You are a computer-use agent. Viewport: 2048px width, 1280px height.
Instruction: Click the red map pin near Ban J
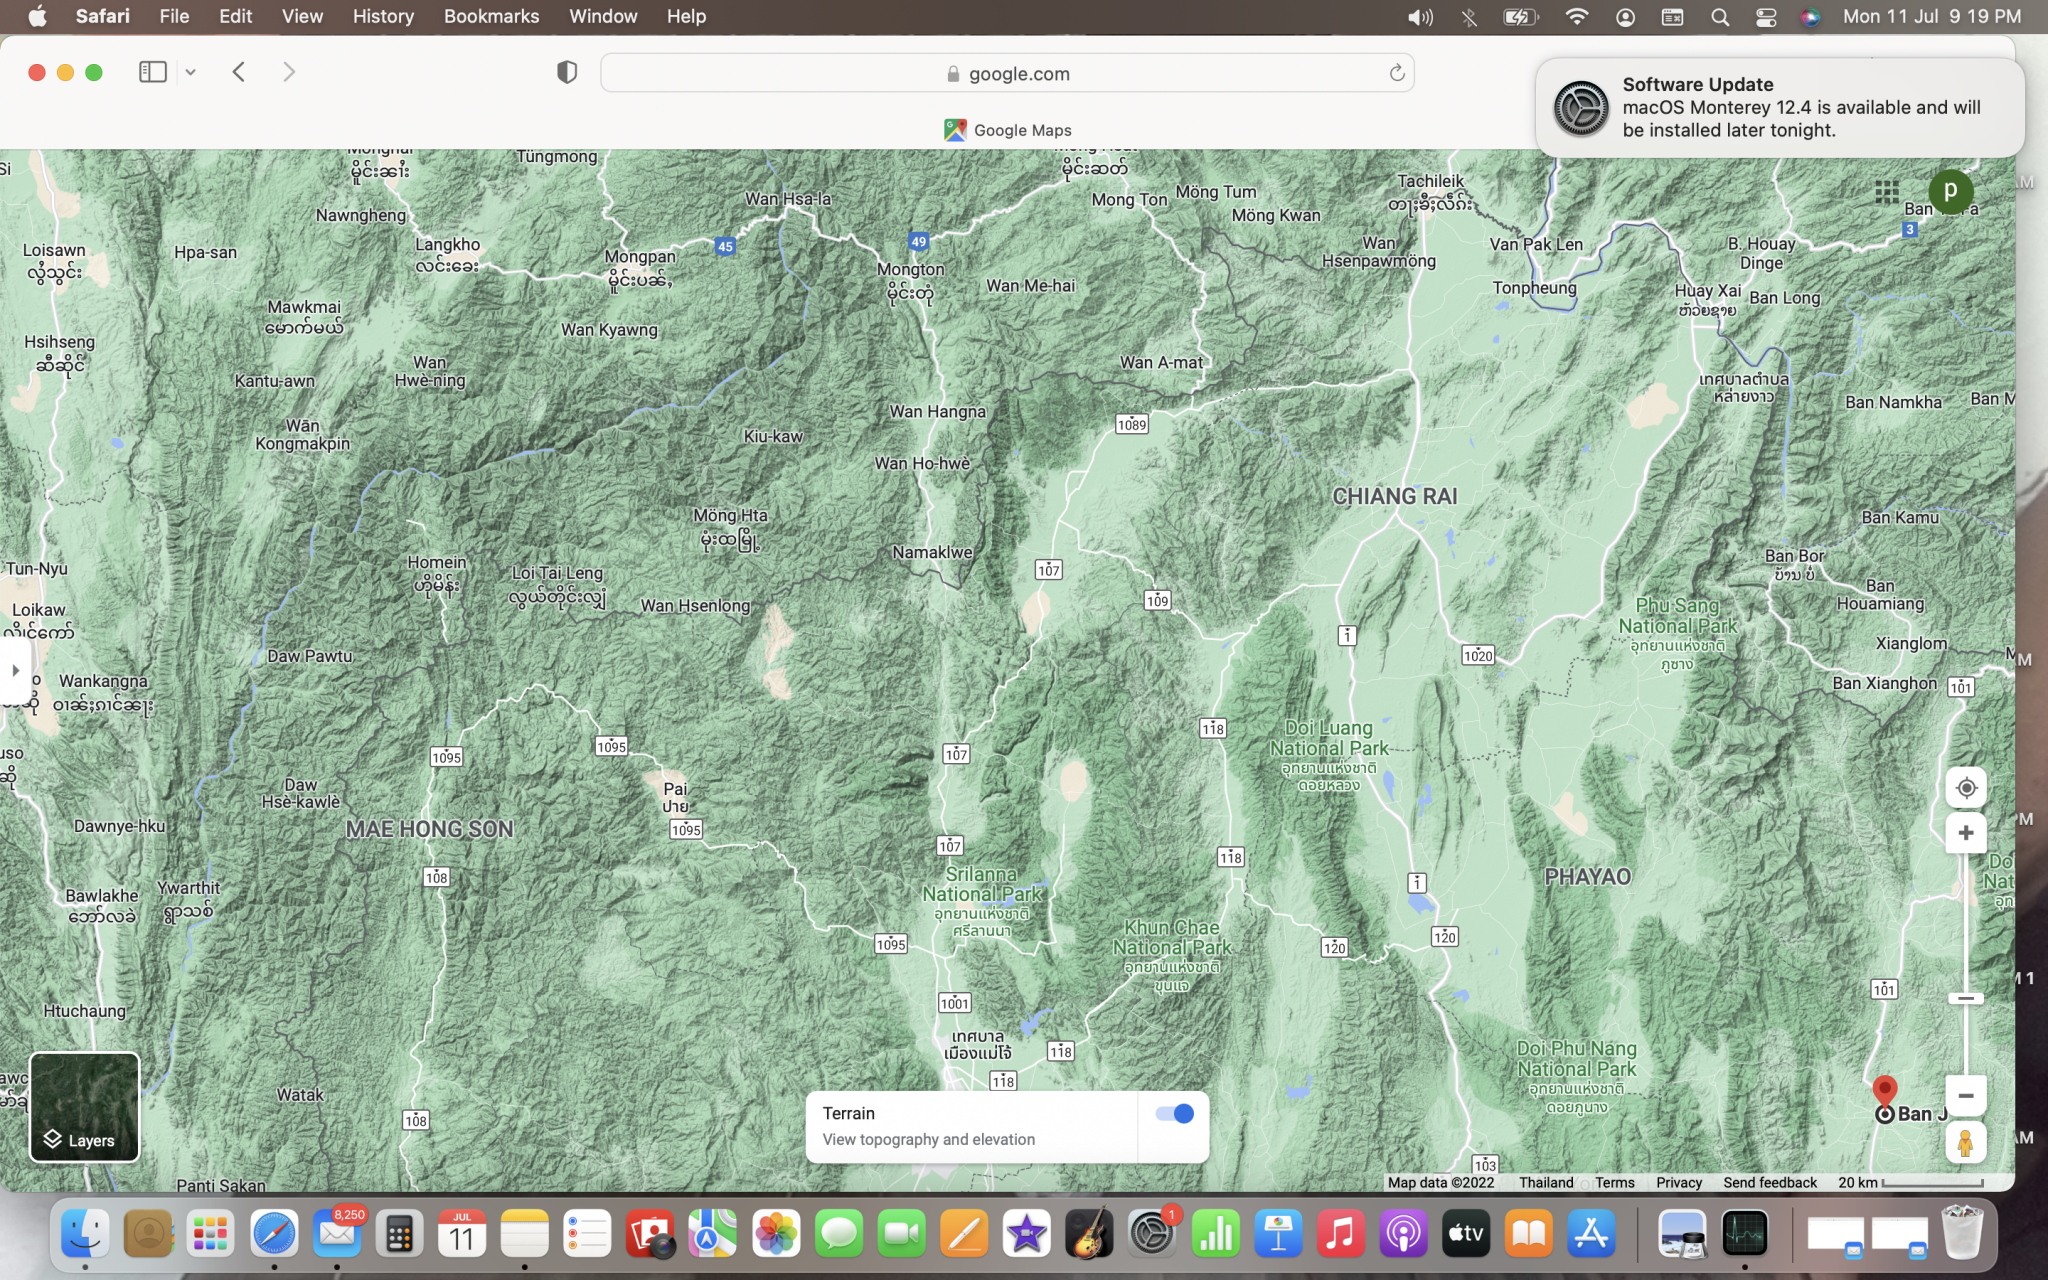1884,1092
